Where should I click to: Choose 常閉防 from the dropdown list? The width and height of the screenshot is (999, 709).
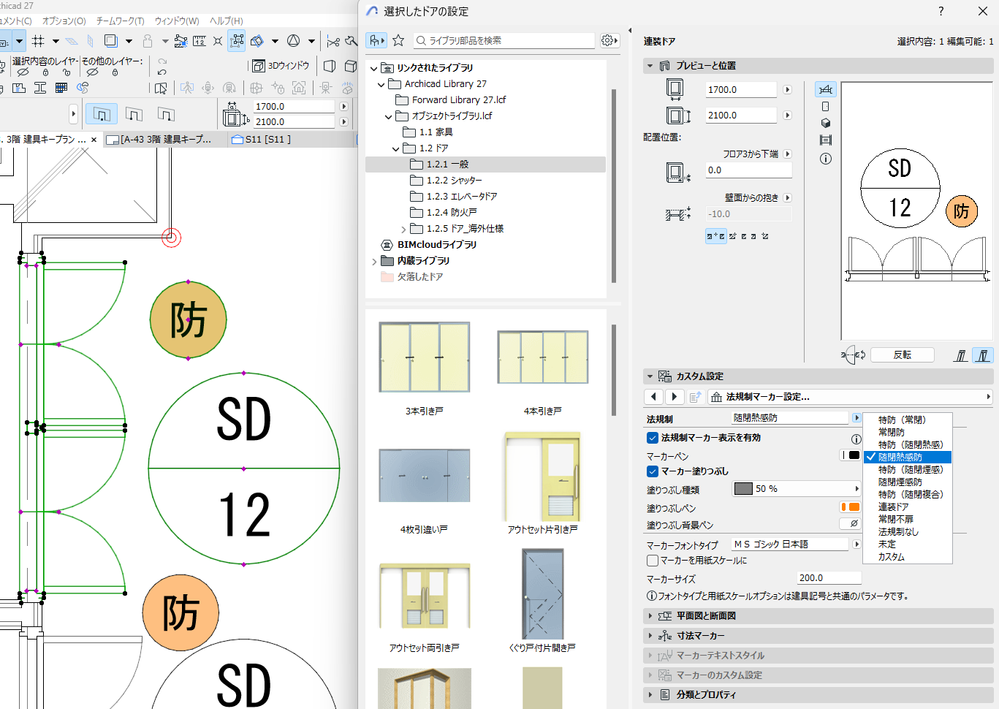tap(892, 432)
